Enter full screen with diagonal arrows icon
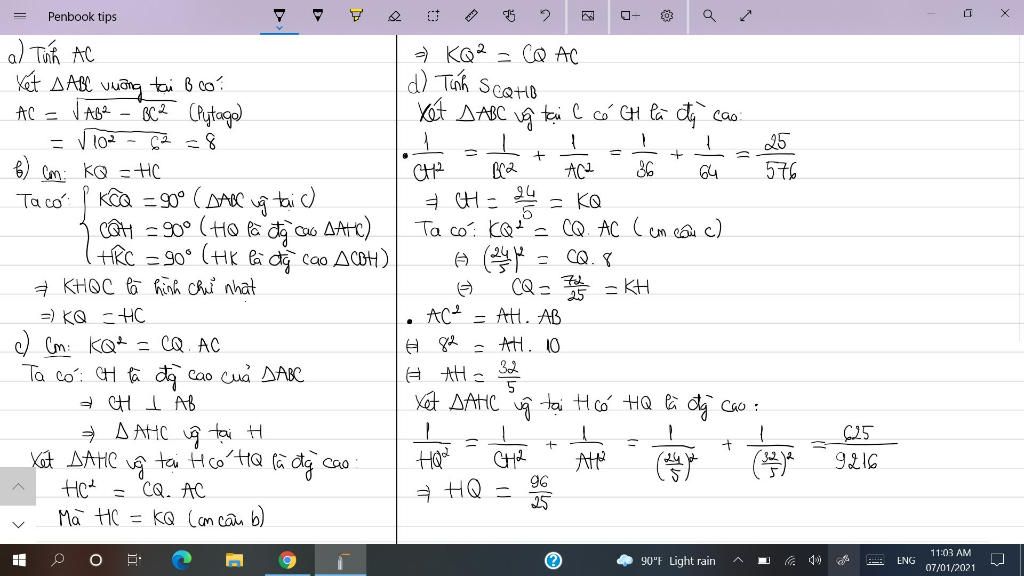Image resolution: width=1024 pixels, height=576 pixels. [x=746, y=16]
